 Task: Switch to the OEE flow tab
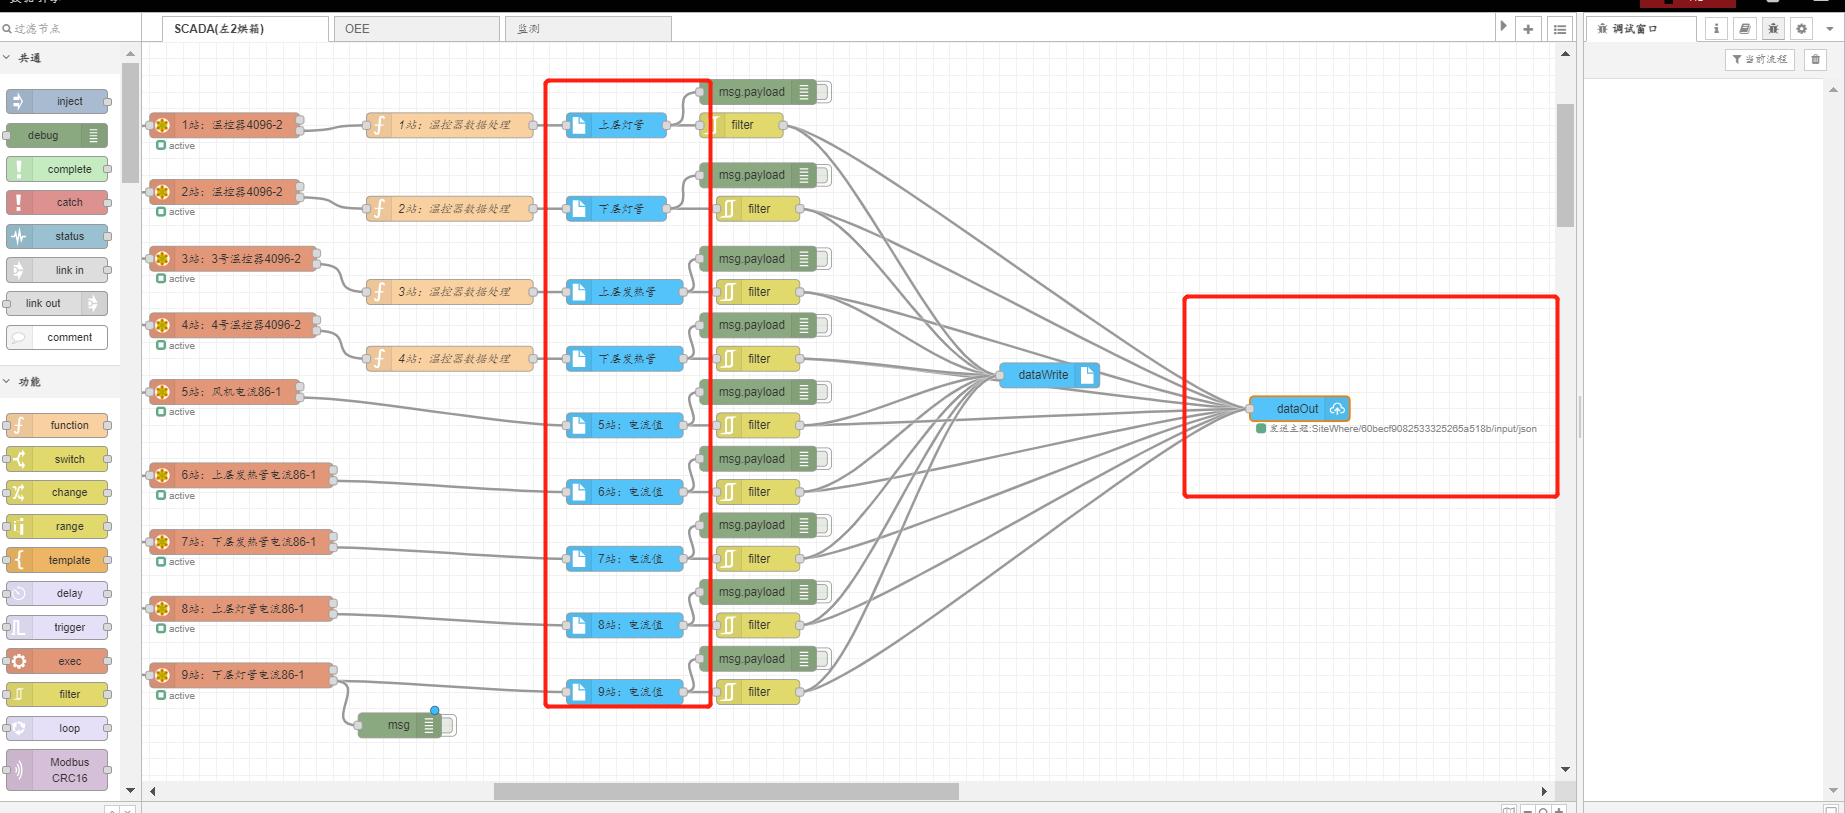(415, 29)
